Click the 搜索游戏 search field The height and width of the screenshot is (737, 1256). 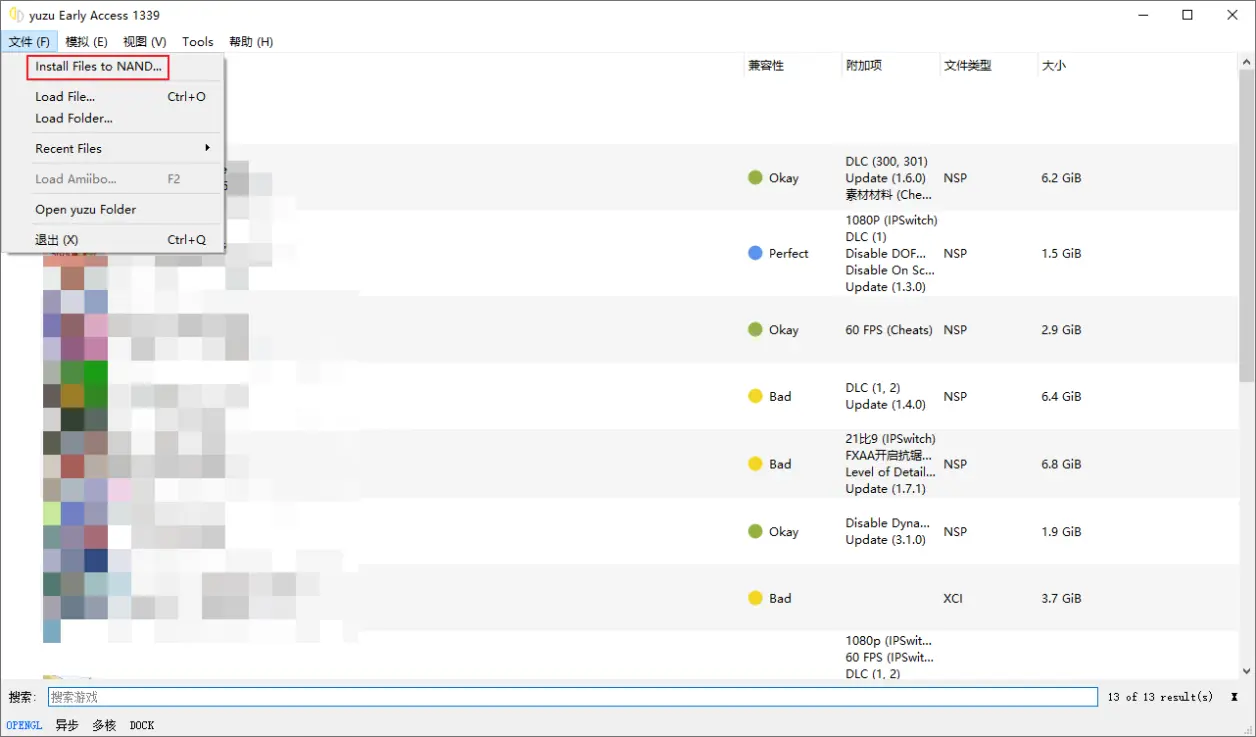(573, 697)
